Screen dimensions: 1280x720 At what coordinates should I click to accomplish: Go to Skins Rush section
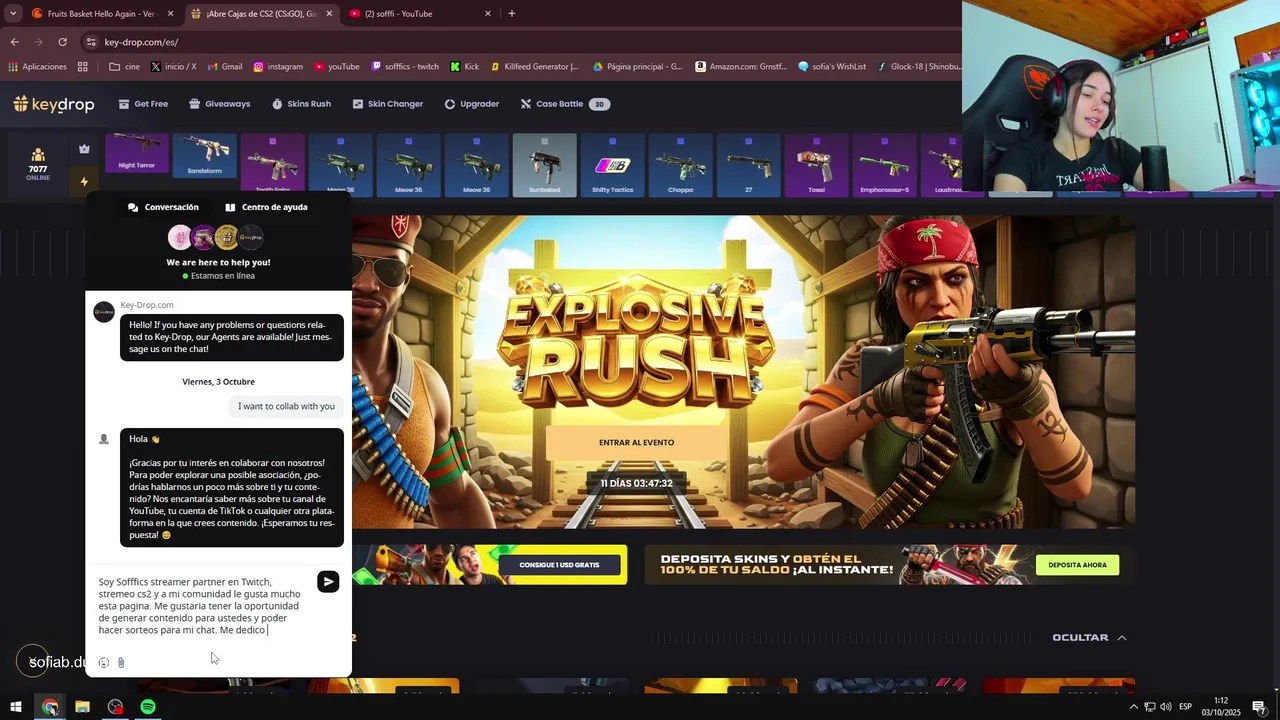pyautogui.click(x=301, y=104)
